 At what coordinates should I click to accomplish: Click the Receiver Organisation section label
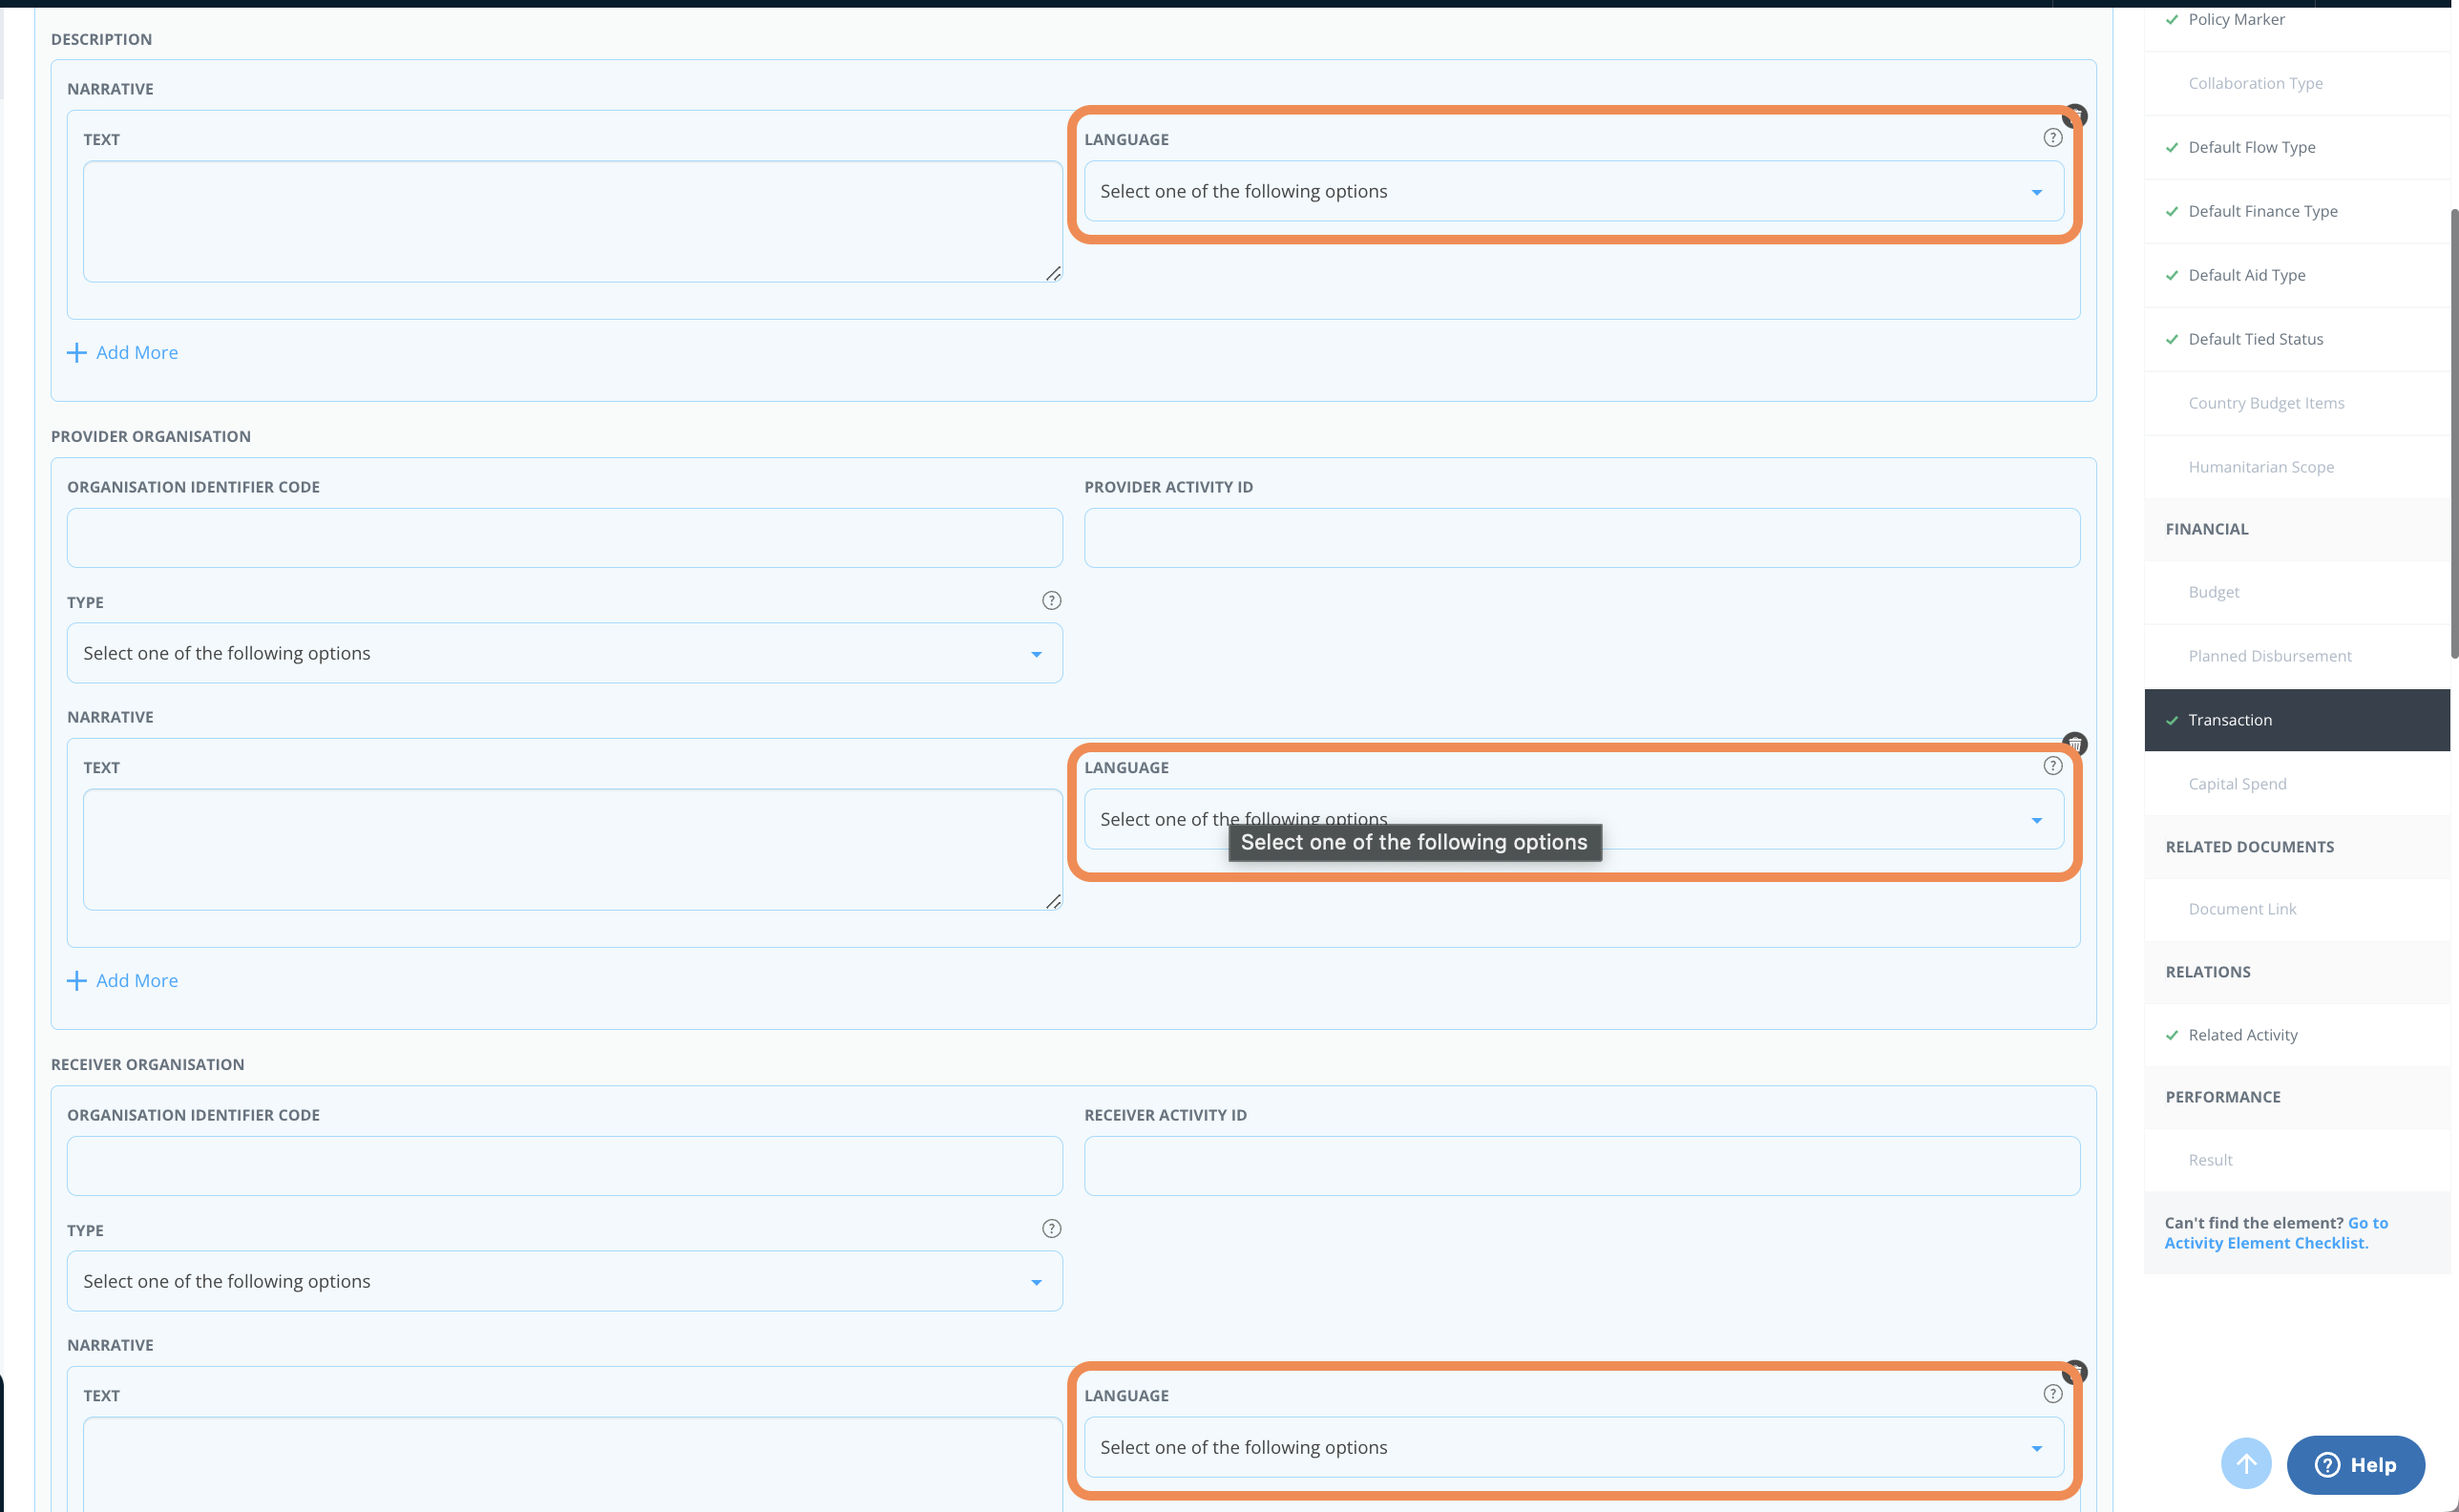(148, 1064)
